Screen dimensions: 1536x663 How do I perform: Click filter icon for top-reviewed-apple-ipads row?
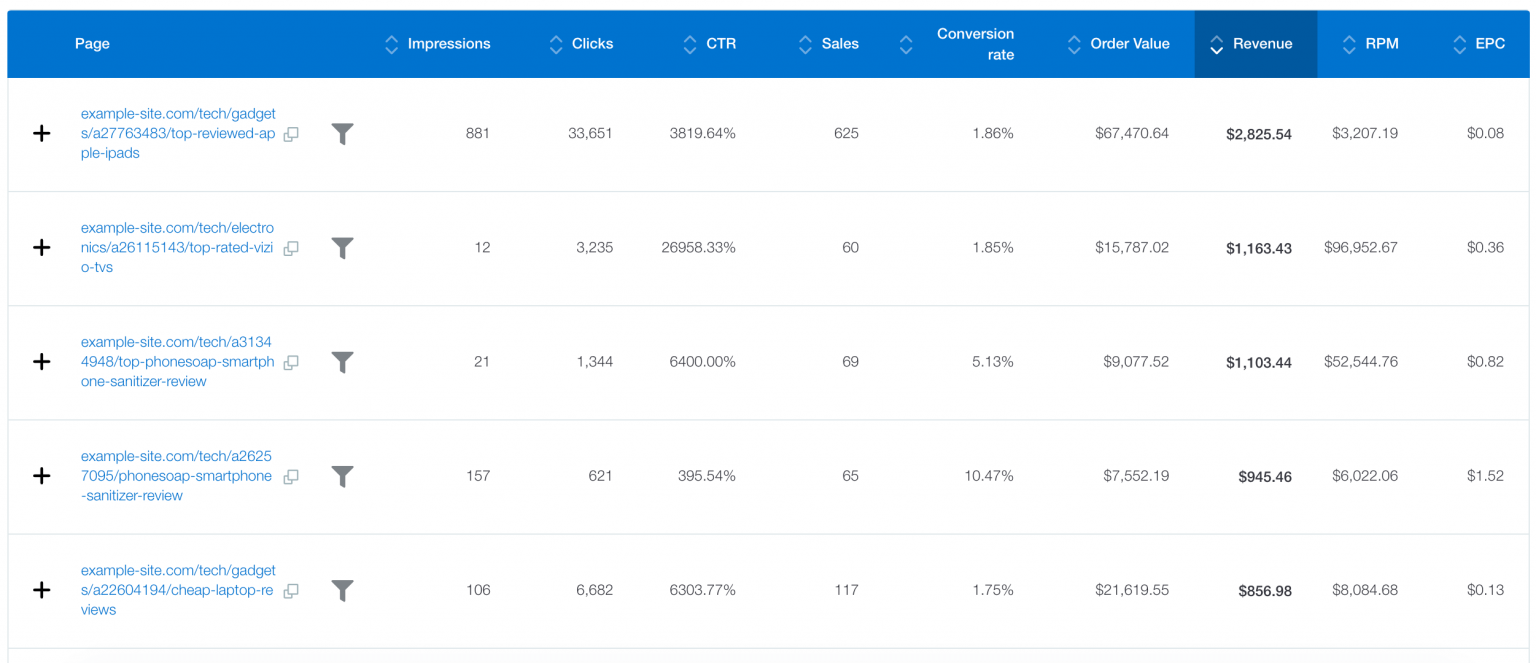click(x=342, y=134)
